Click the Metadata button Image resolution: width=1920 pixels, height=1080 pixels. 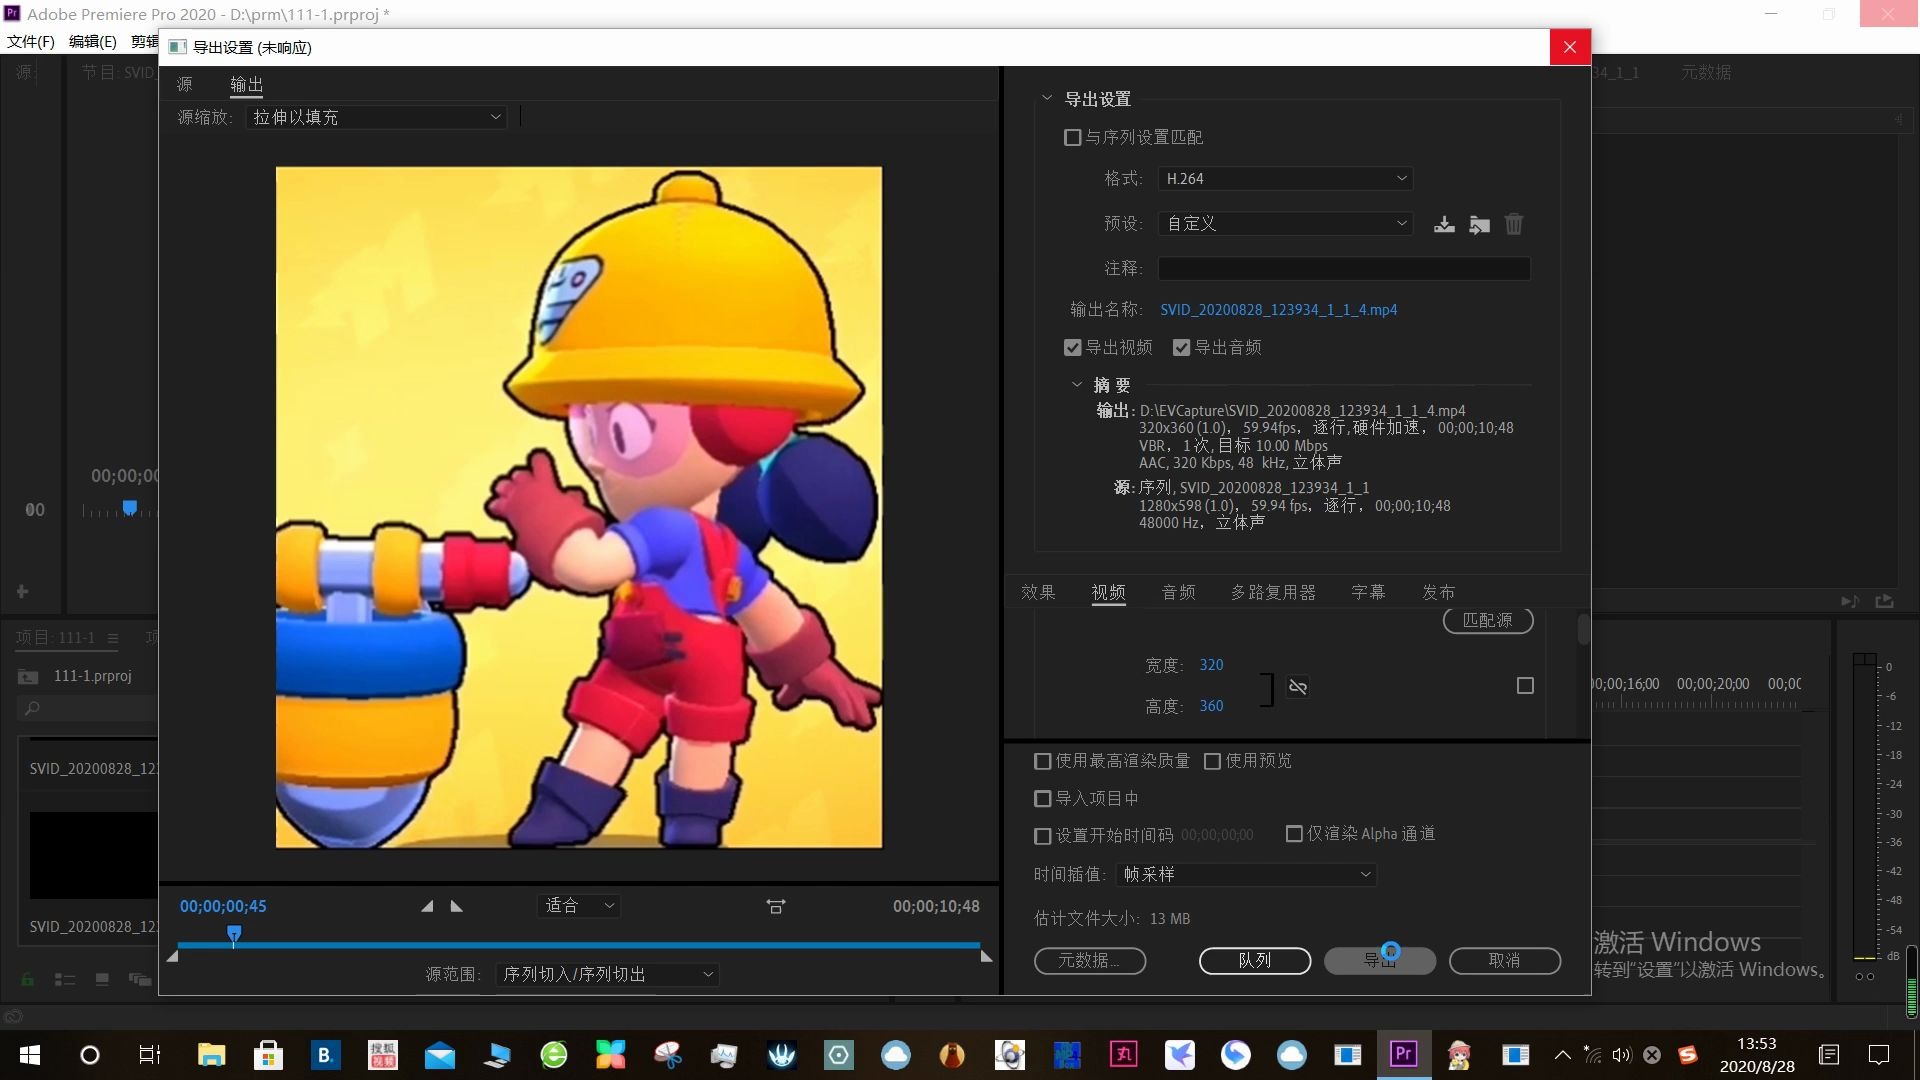[1090, 960]
